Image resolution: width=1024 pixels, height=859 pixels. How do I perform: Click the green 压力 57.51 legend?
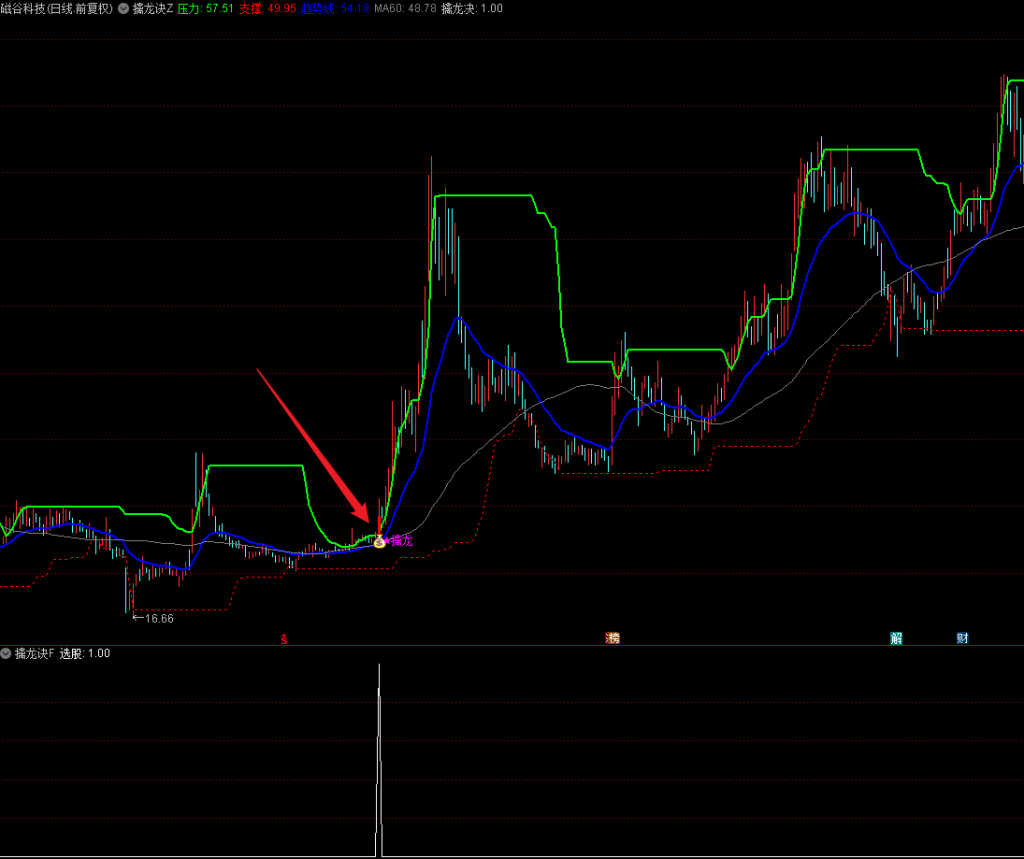[205, 8]
